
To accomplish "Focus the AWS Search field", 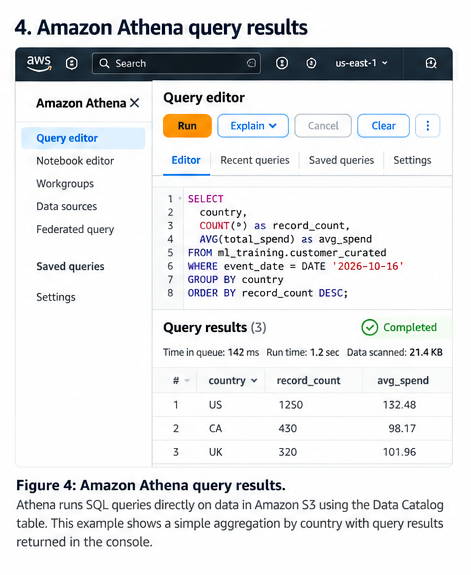I will click(x=176, y=63).
